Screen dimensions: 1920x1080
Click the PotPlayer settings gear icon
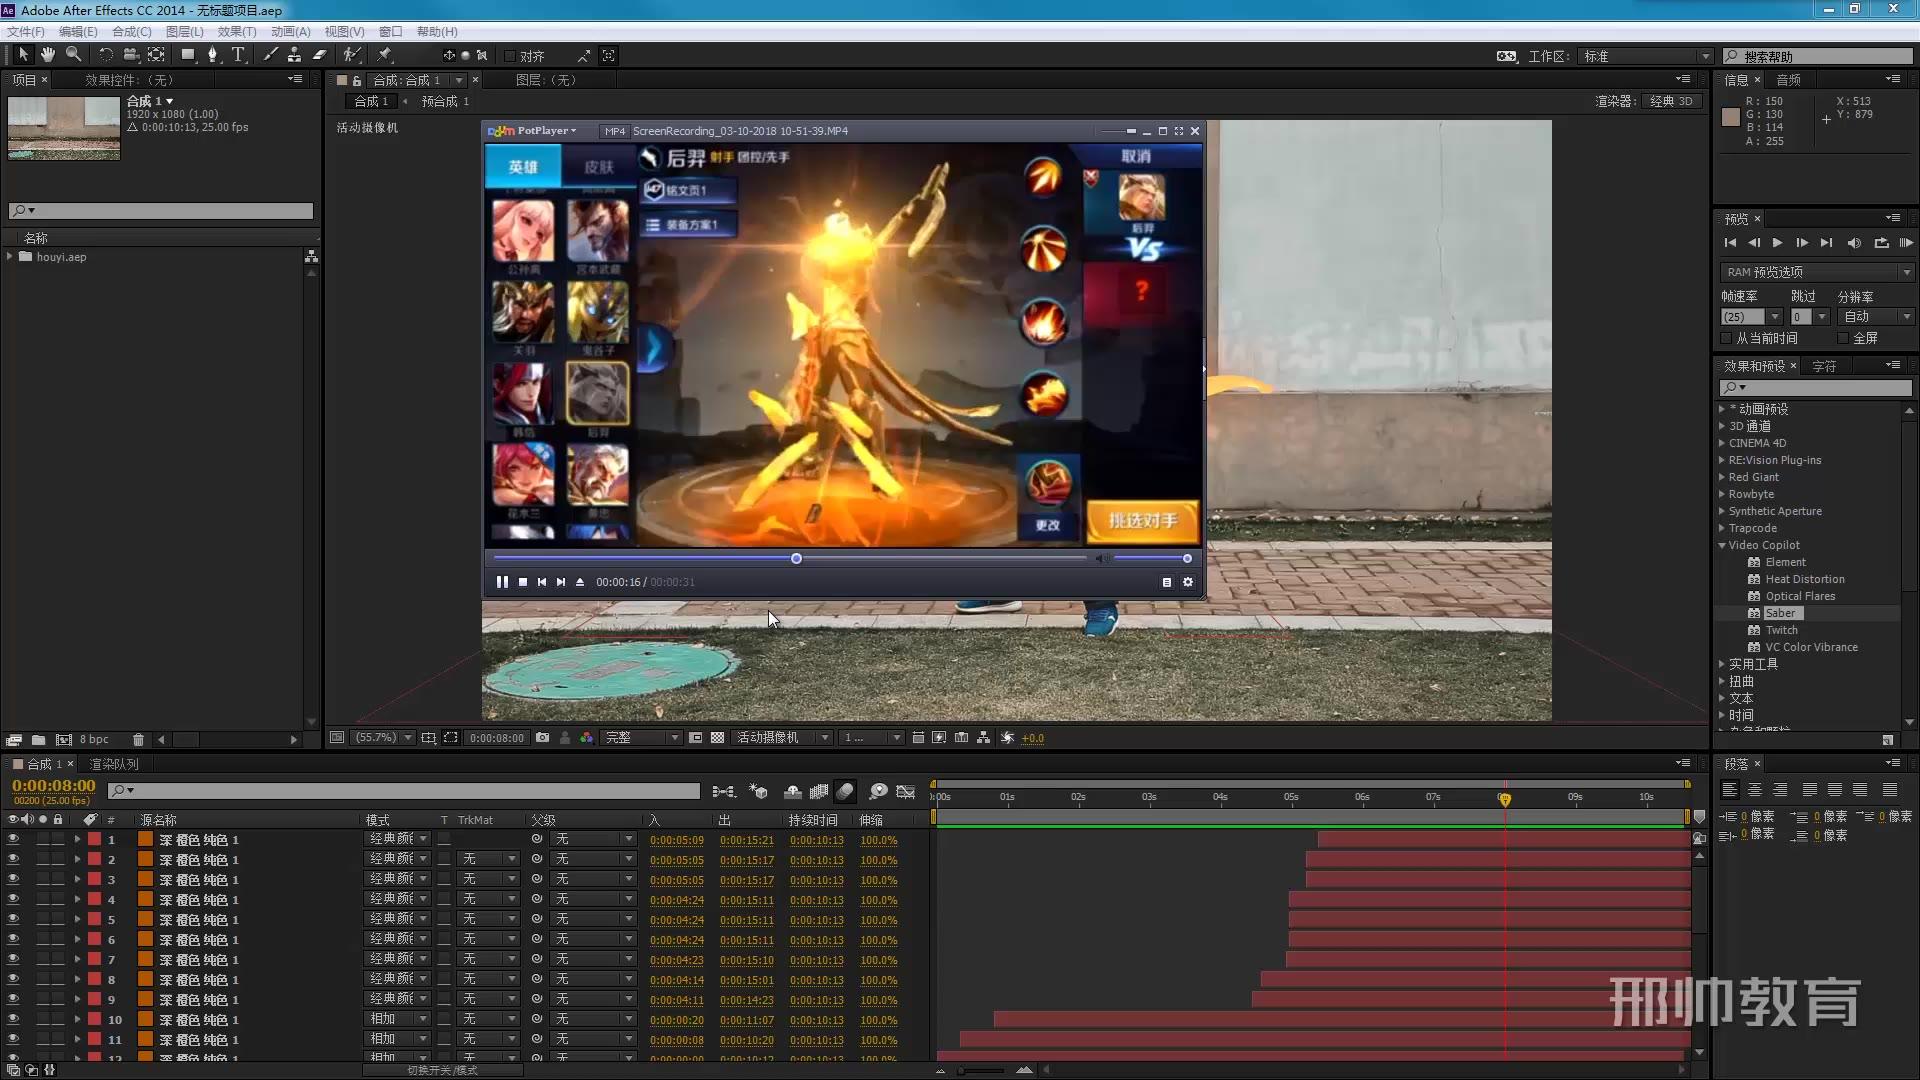[1188, 582]
